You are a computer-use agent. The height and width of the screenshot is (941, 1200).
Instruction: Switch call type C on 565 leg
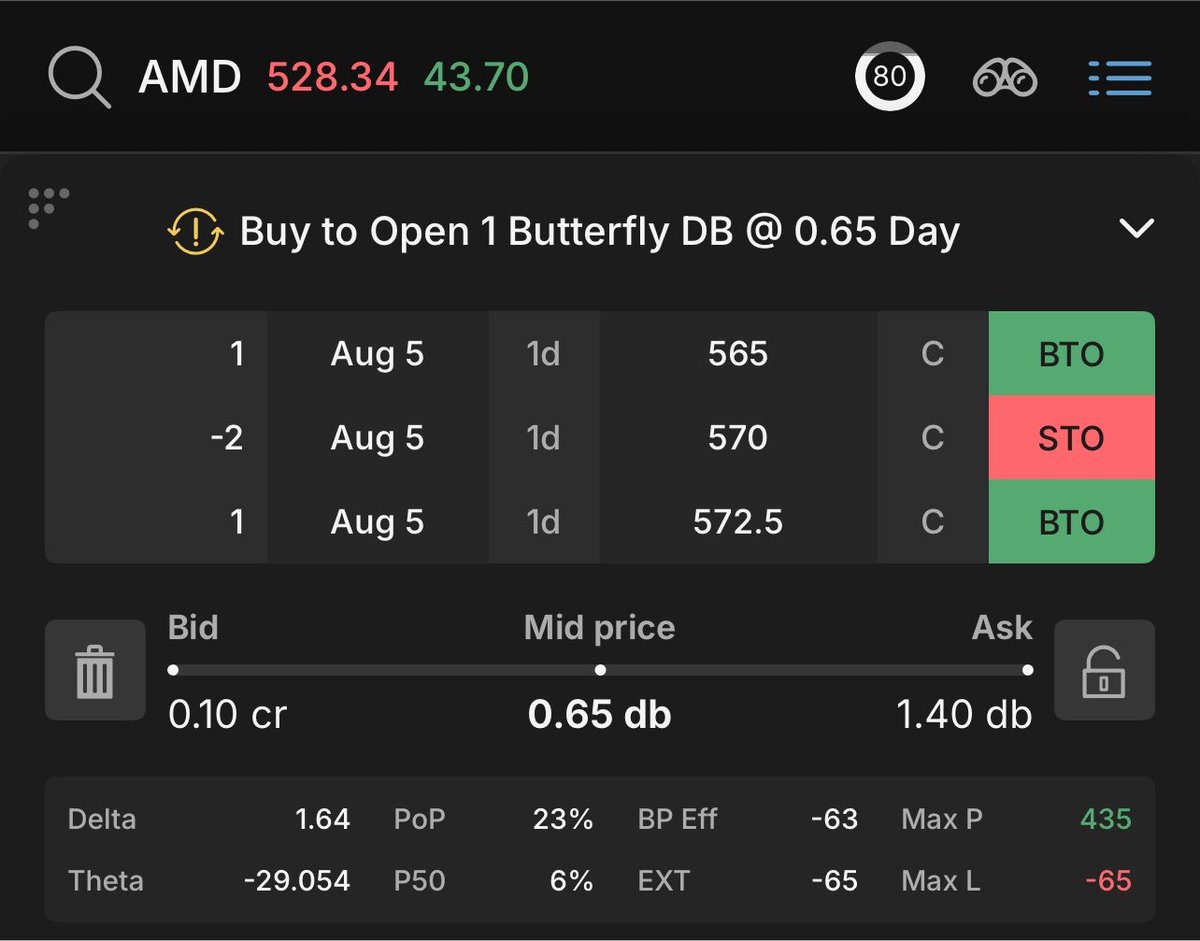[932, 354]
